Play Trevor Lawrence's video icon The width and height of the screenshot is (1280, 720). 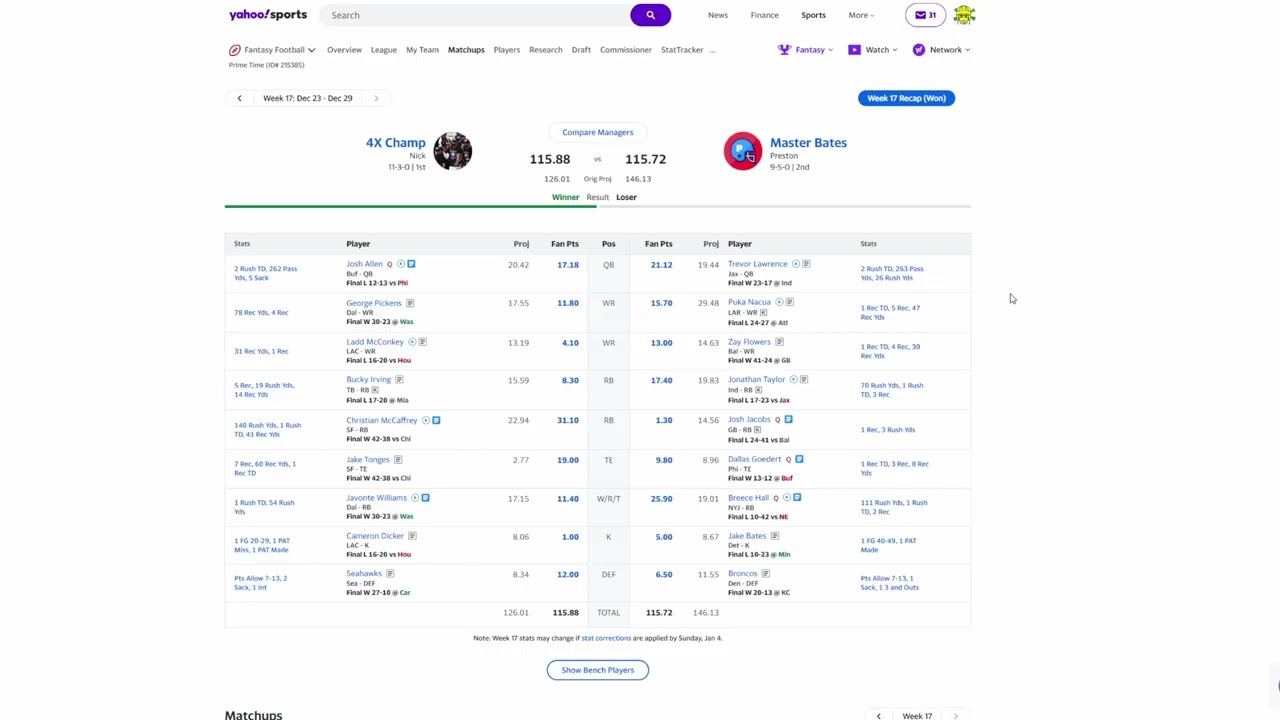(796, 264)
